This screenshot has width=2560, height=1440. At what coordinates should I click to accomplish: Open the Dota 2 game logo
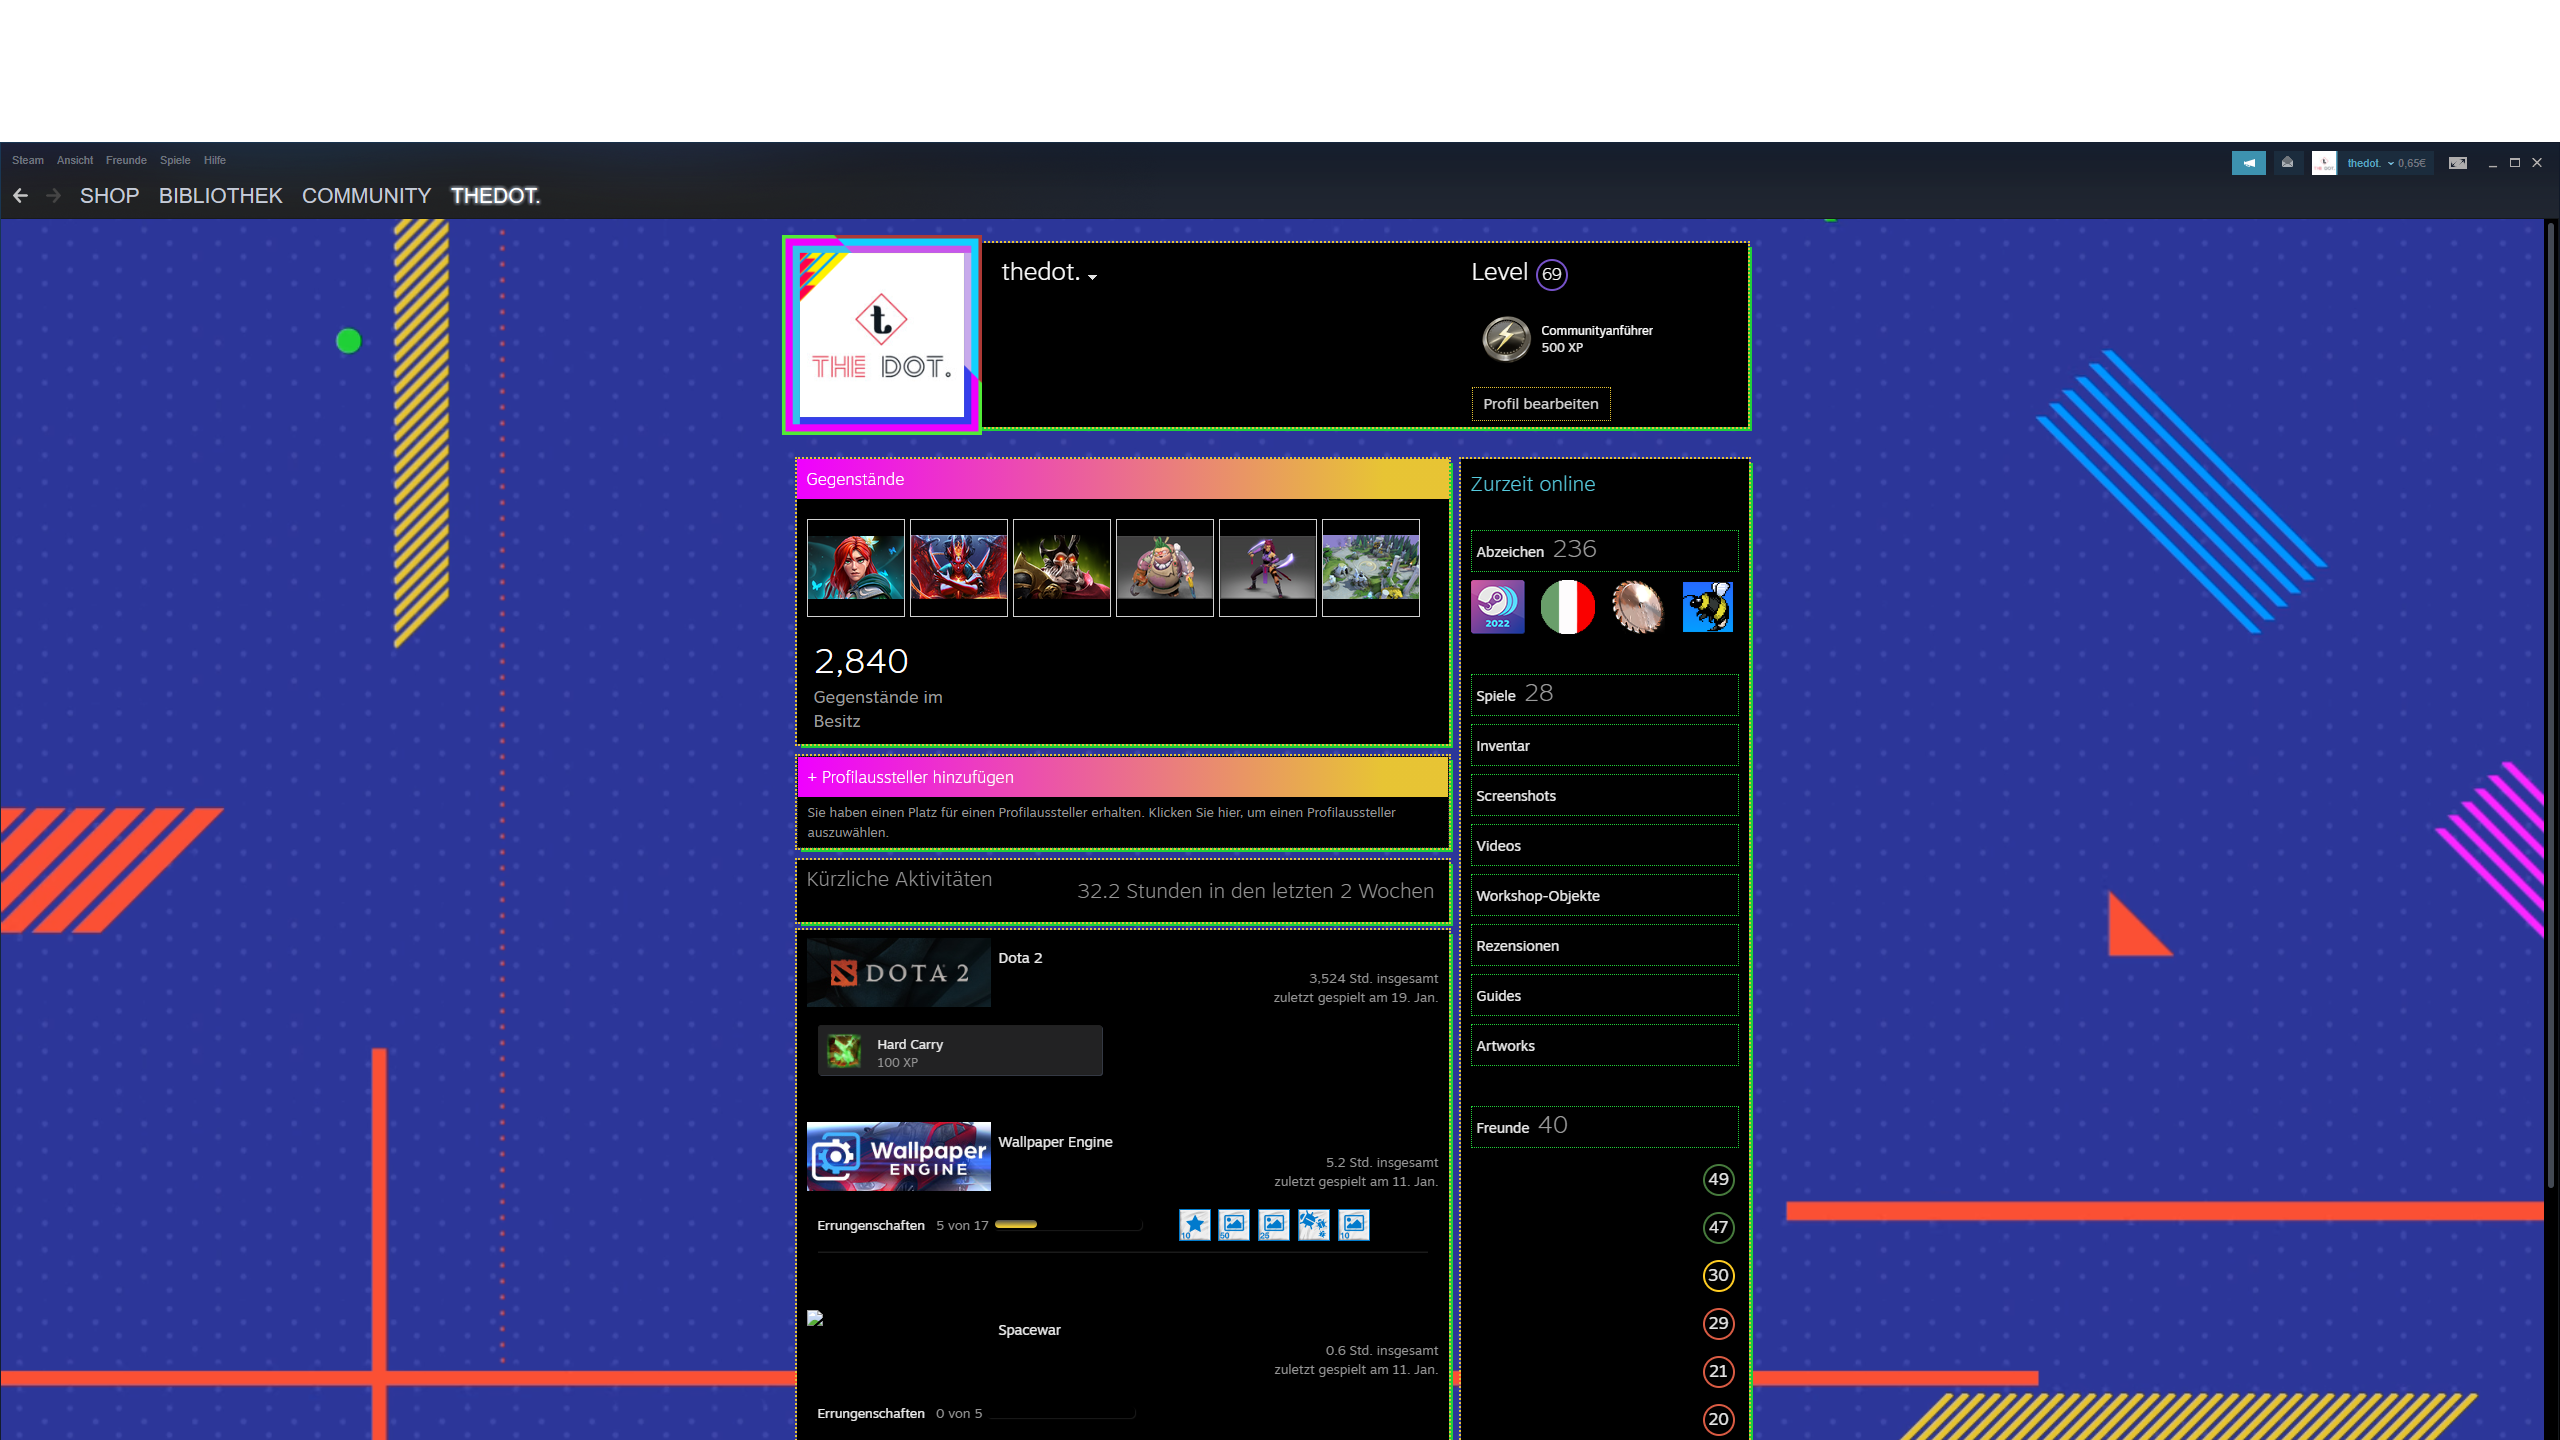(x=899, y=973)
